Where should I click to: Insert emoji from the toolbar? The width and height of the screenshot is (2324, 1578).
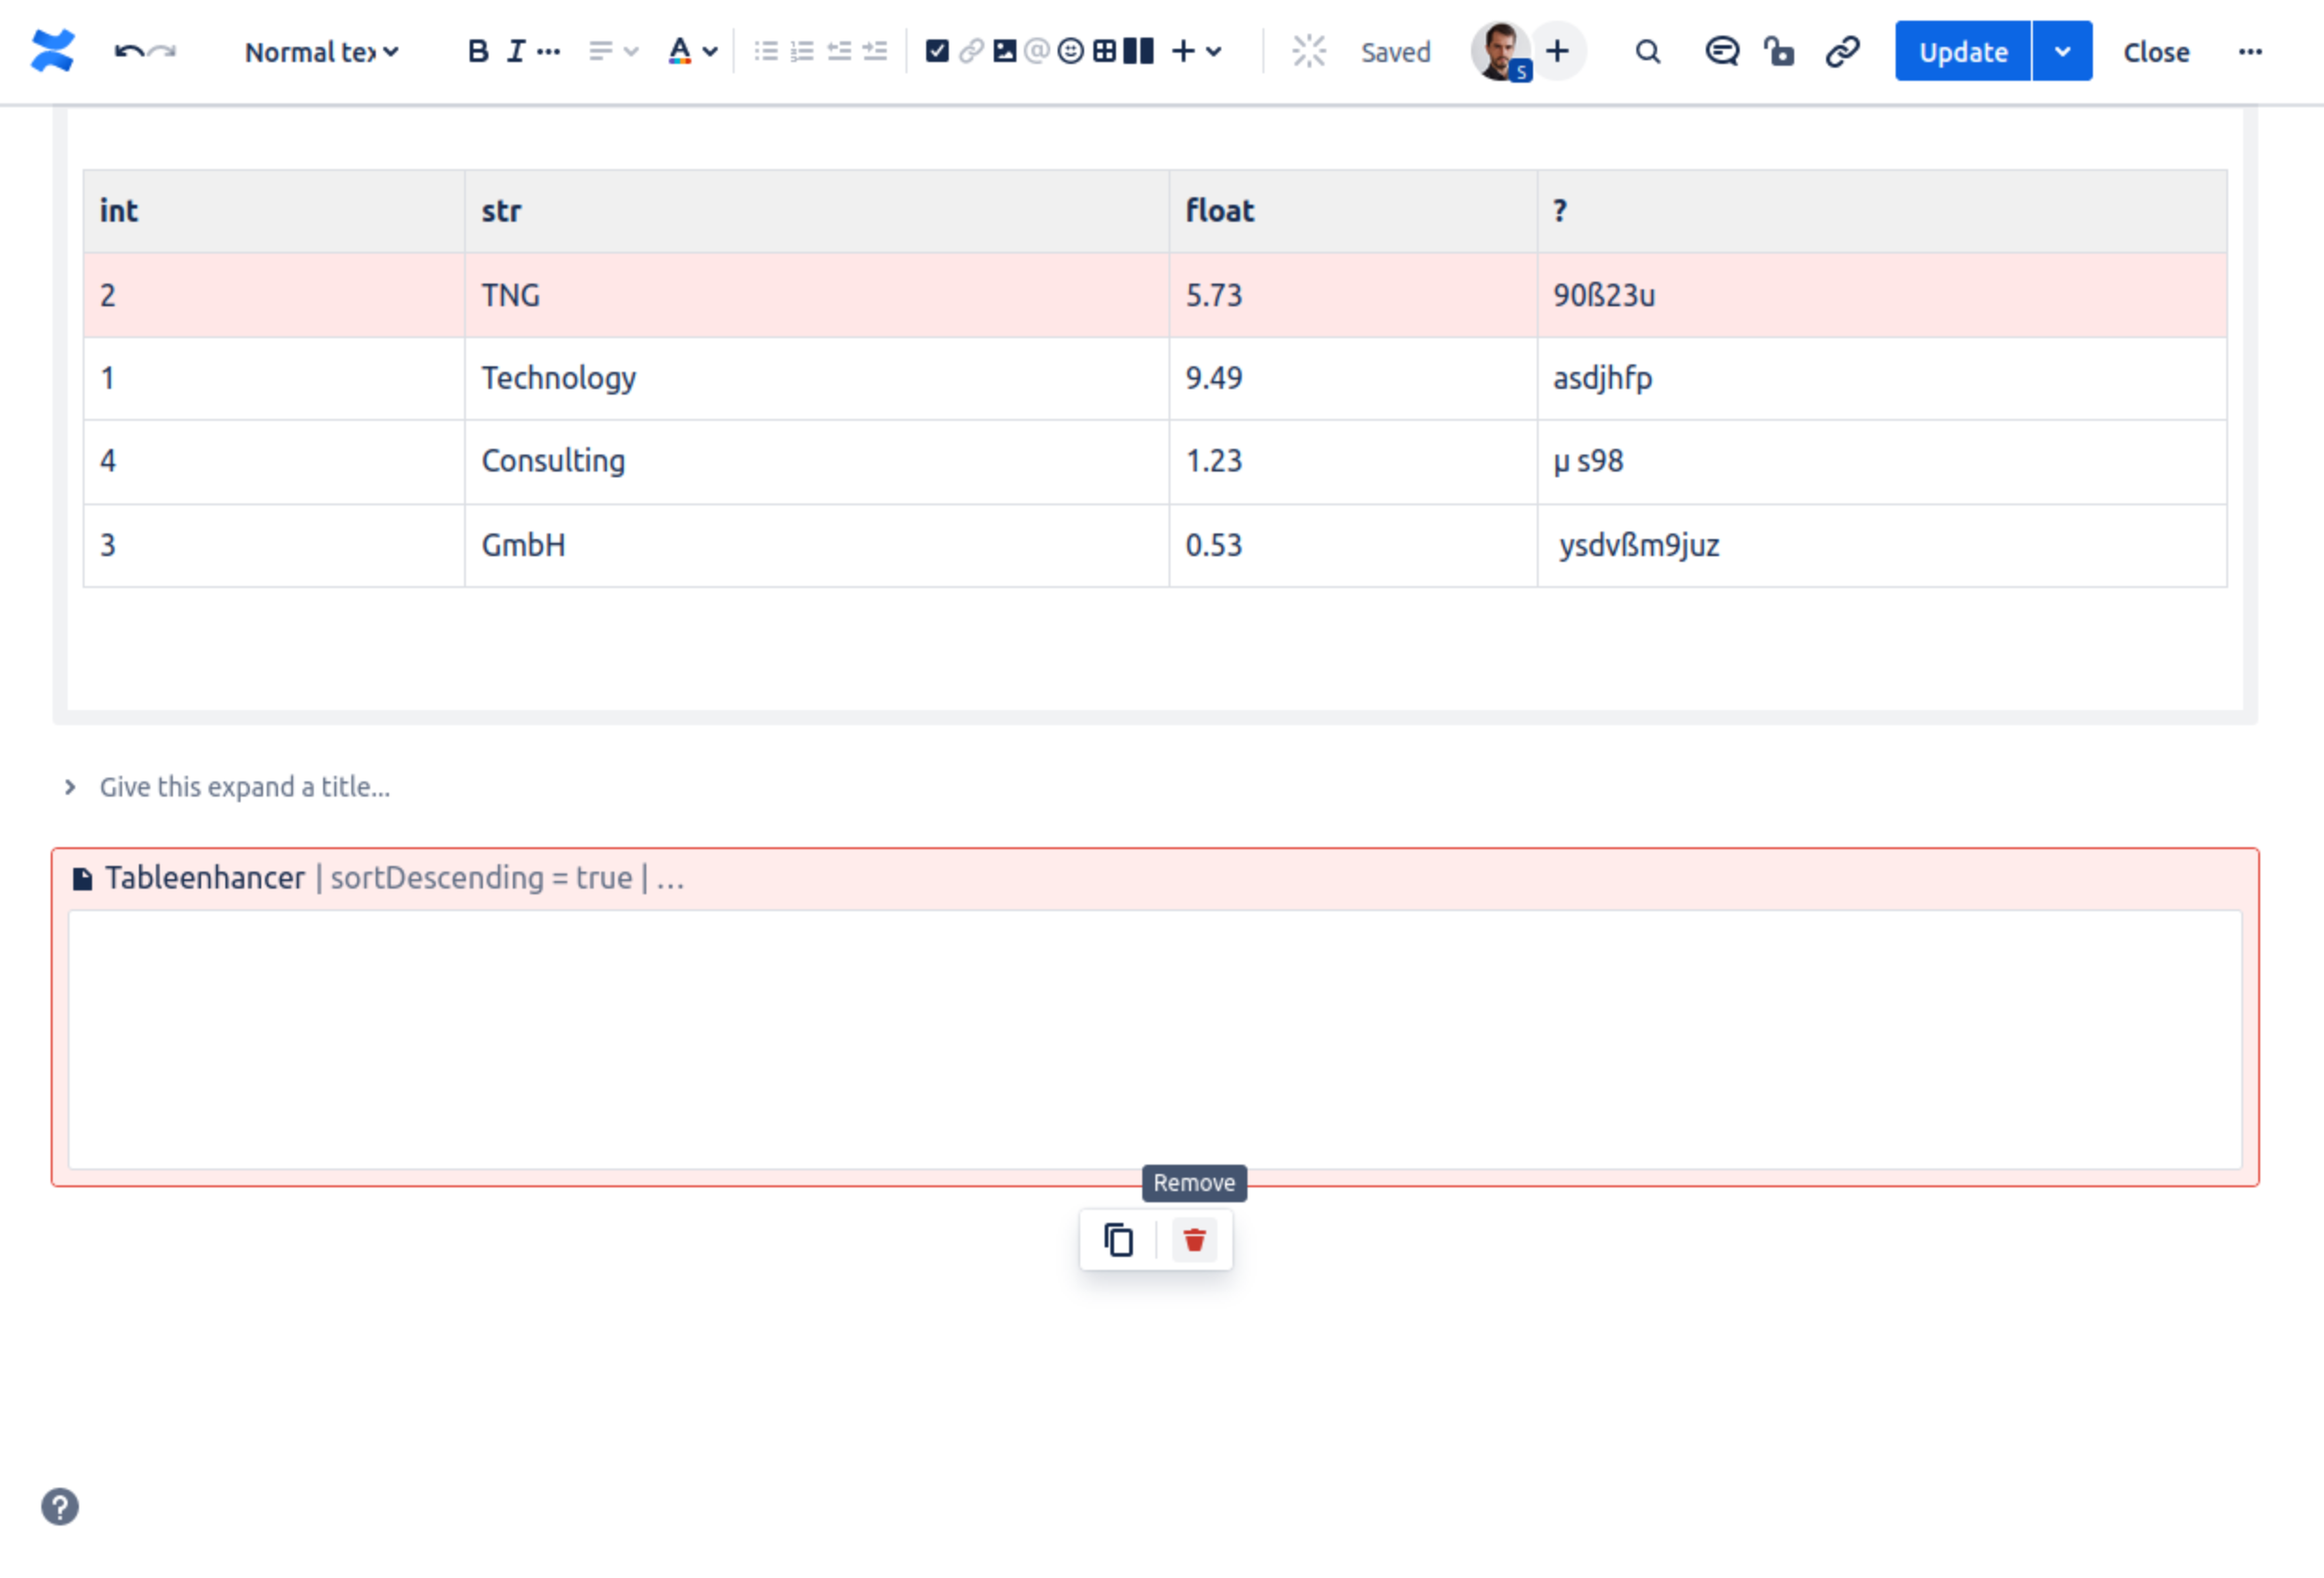tap(1070, 51)
